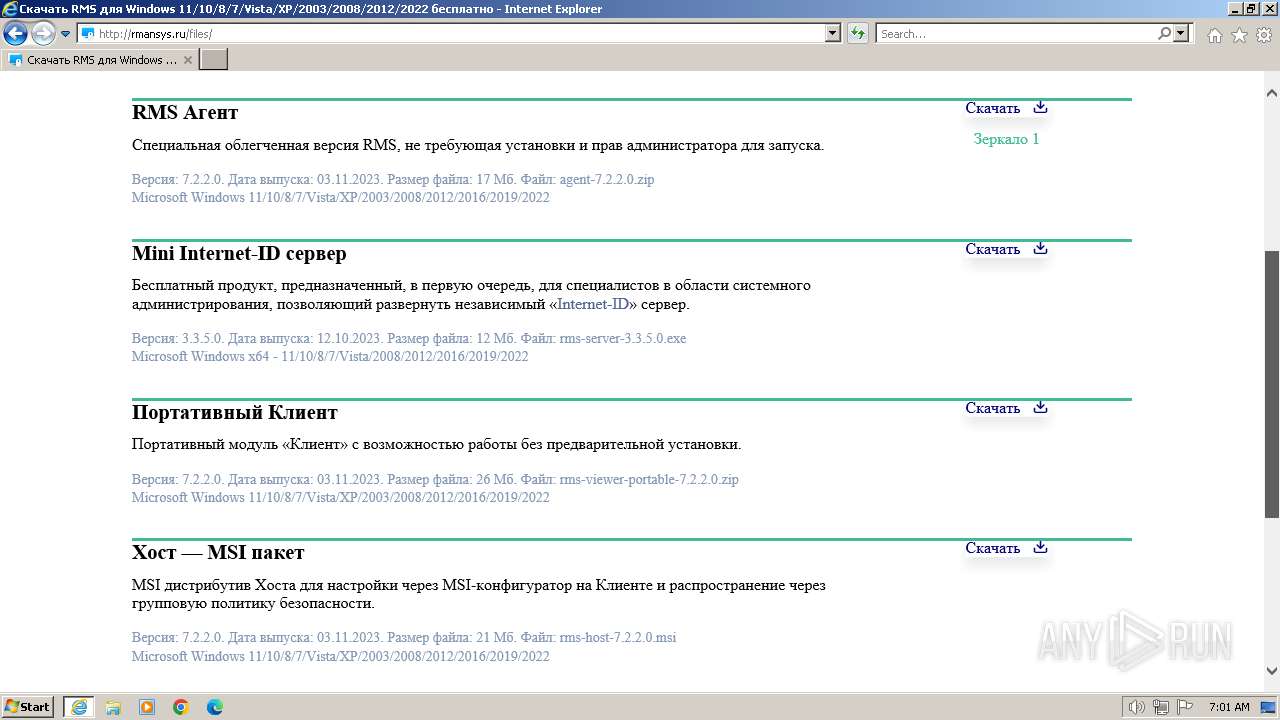Click the network tray icon
This screenshot has width=1280, height=720.
tap(1160, 707)
